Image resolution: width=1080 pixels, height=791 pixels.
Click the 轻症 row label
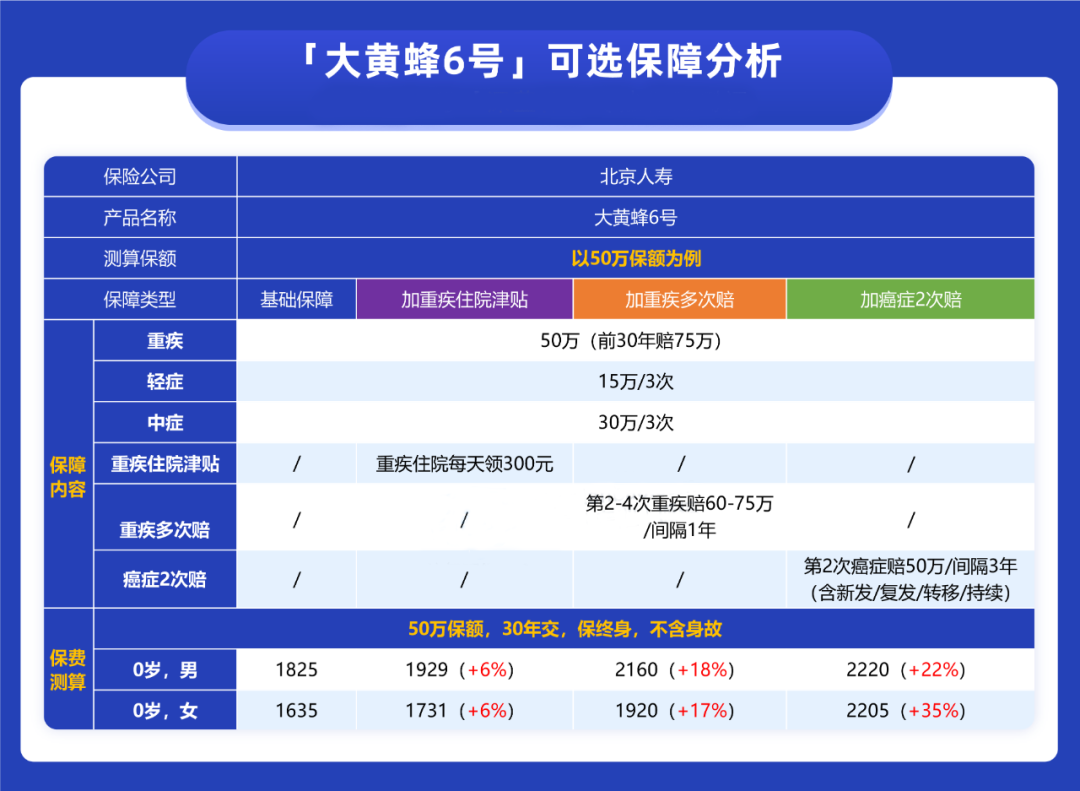pyautogui.click(x=165, y=381)
